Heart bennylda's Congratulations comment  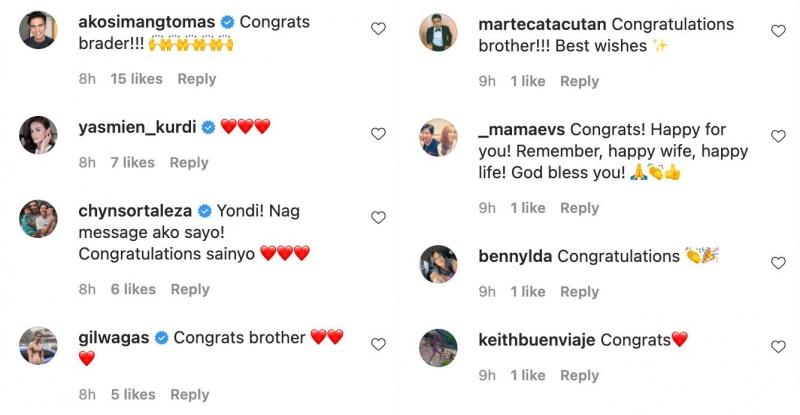click(778, 263)
